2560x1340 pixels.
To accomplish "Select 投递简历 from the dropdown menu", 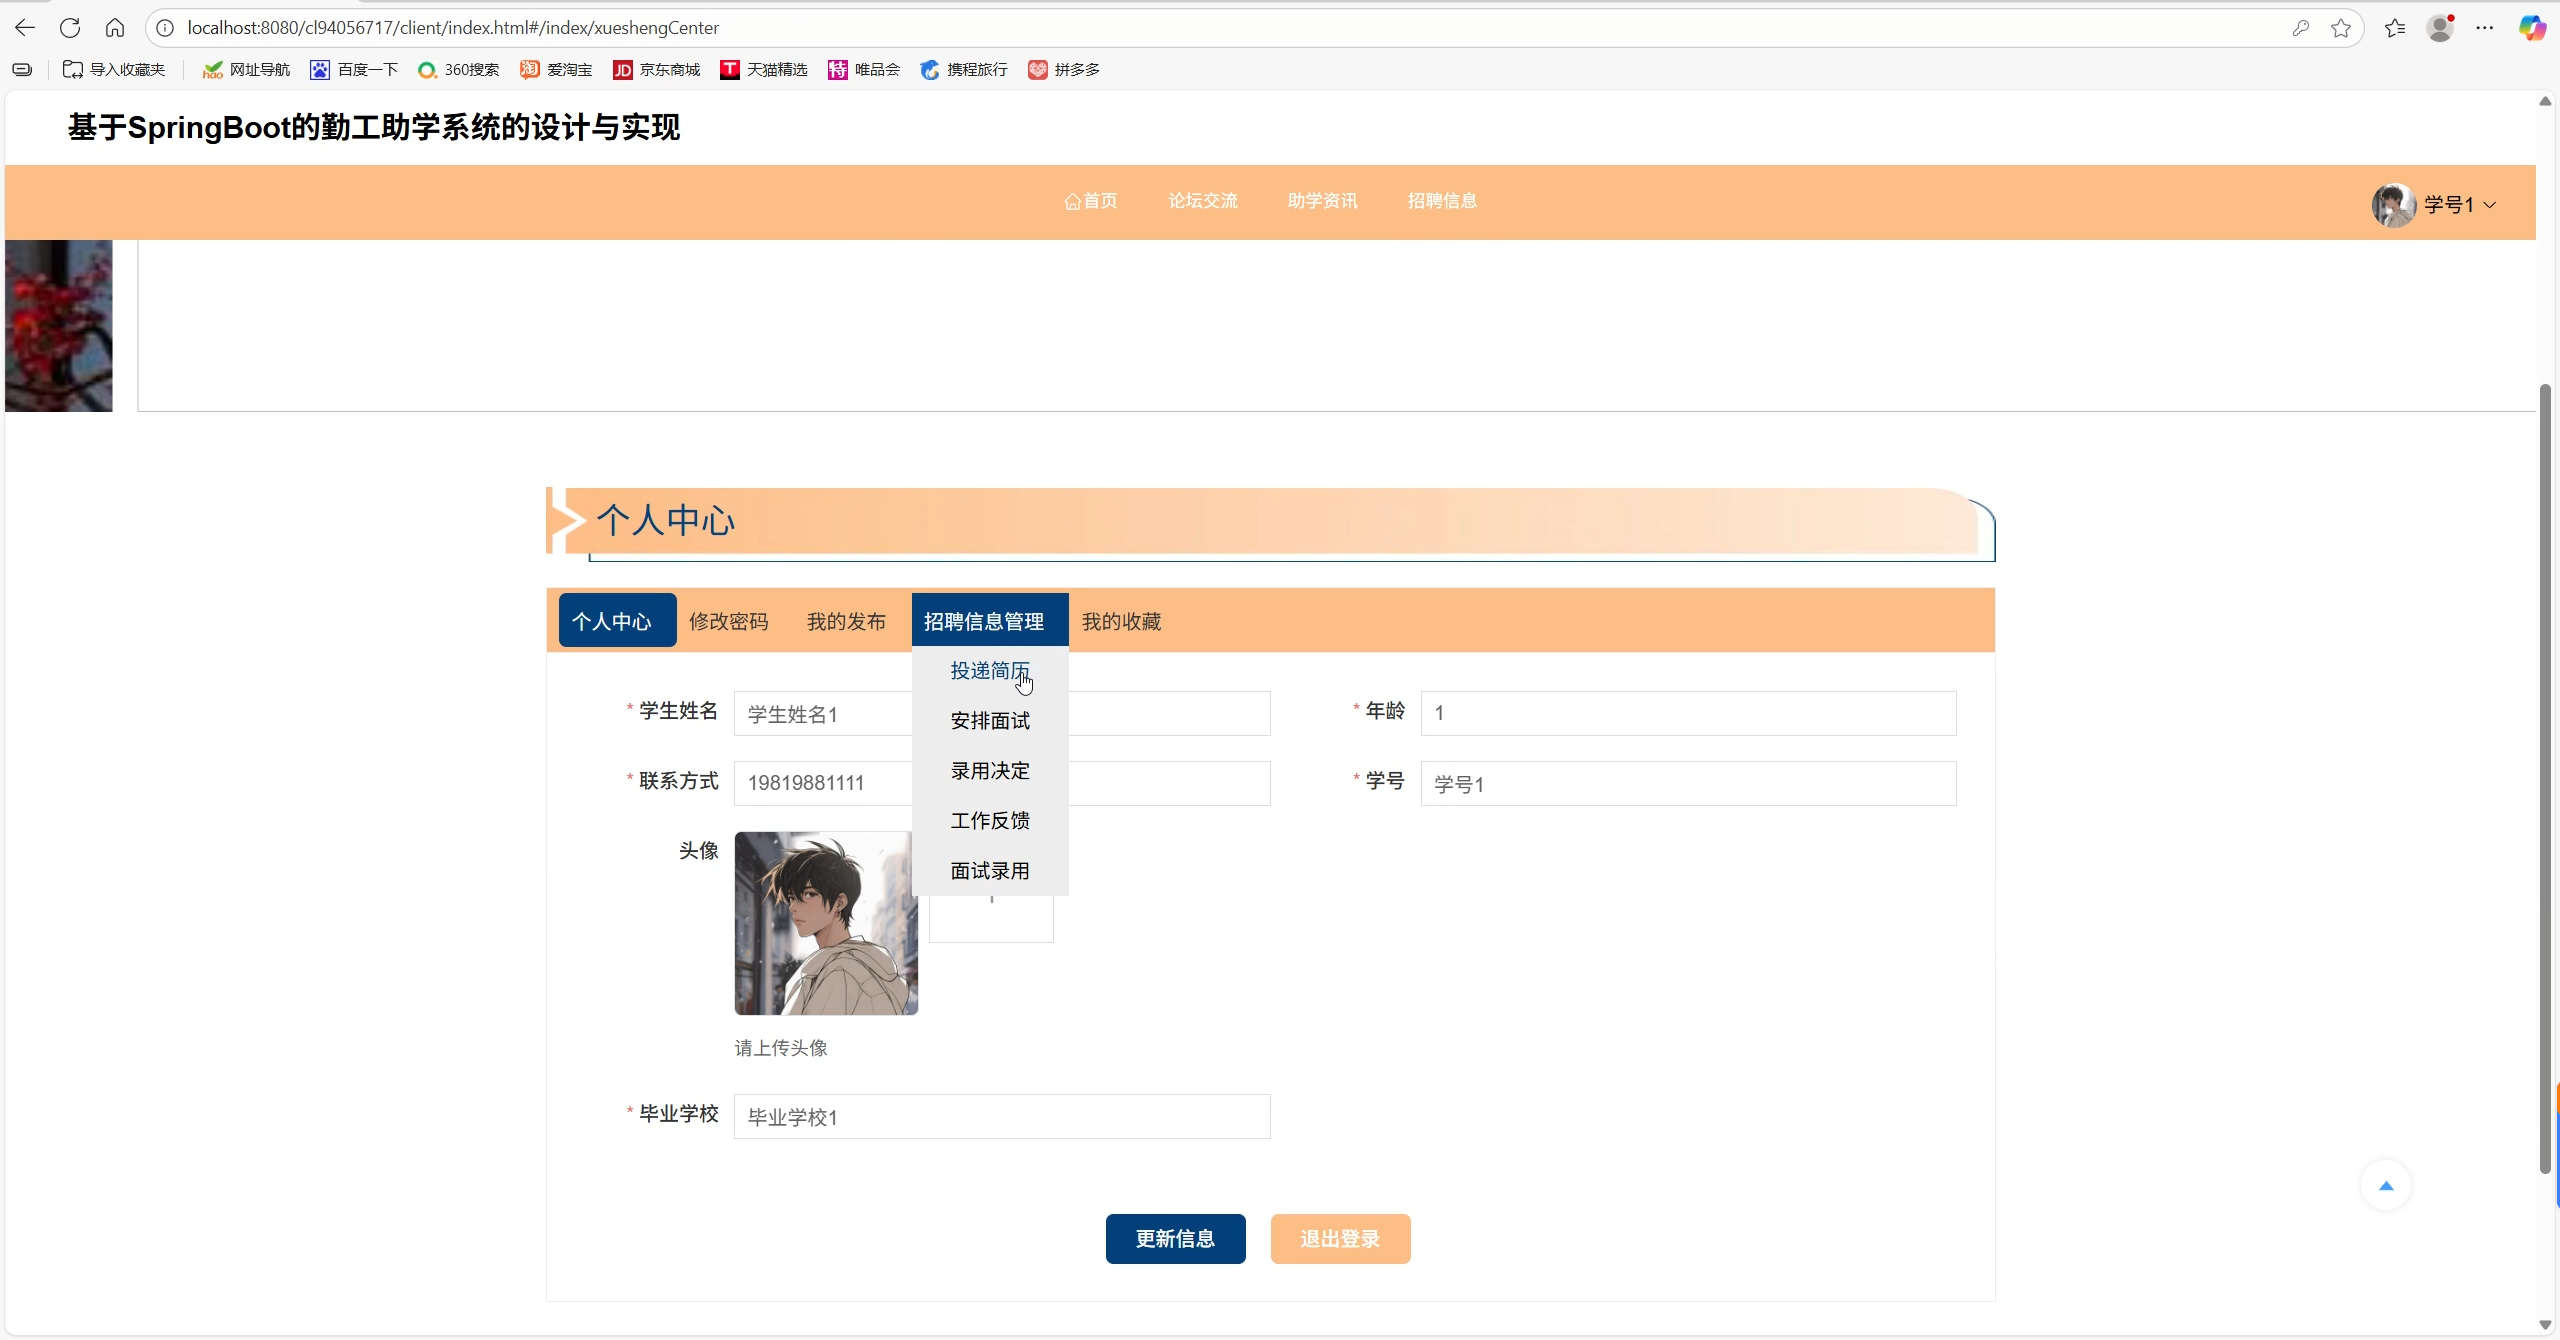I will 989,671.
